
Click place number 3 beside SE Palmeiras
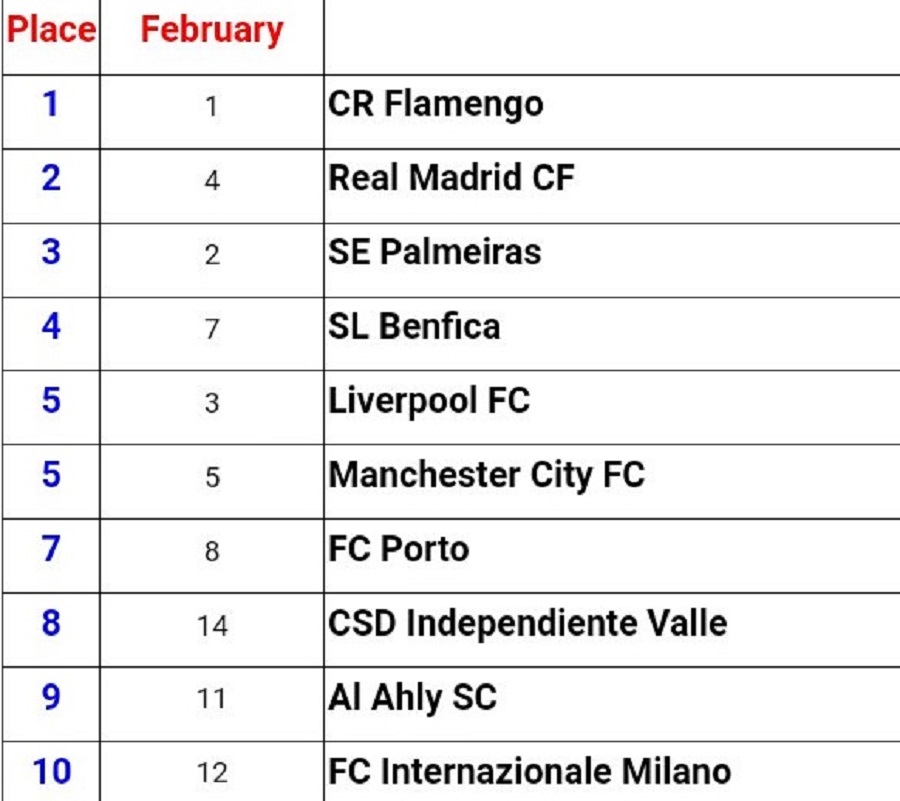pyautogui.click(x=51, y=252)
